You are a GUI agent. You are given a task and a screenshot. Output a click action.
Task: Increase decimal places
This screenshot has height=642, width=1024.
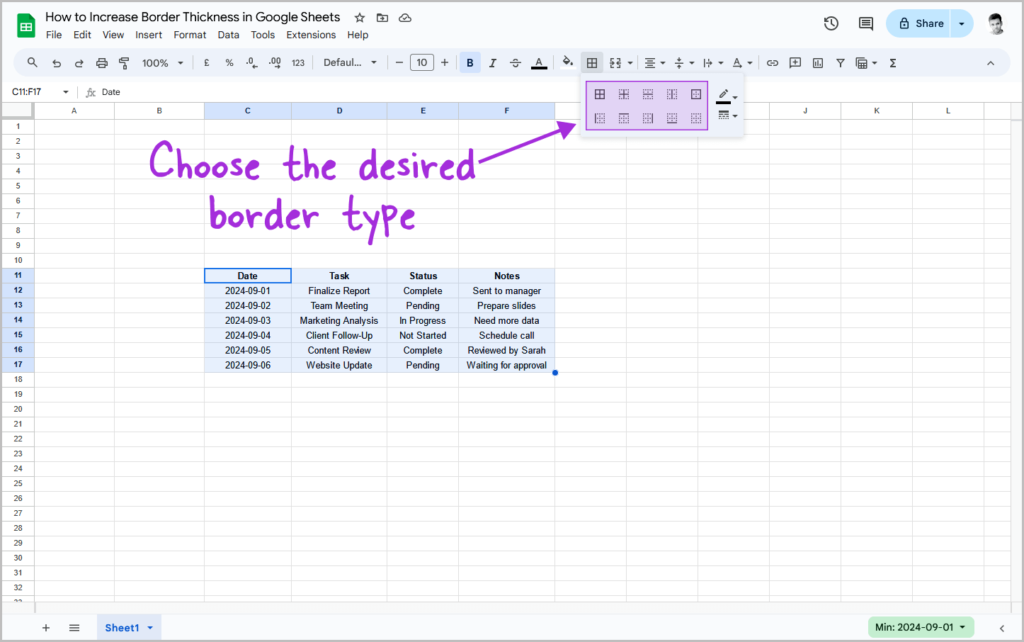coord(275,63)
